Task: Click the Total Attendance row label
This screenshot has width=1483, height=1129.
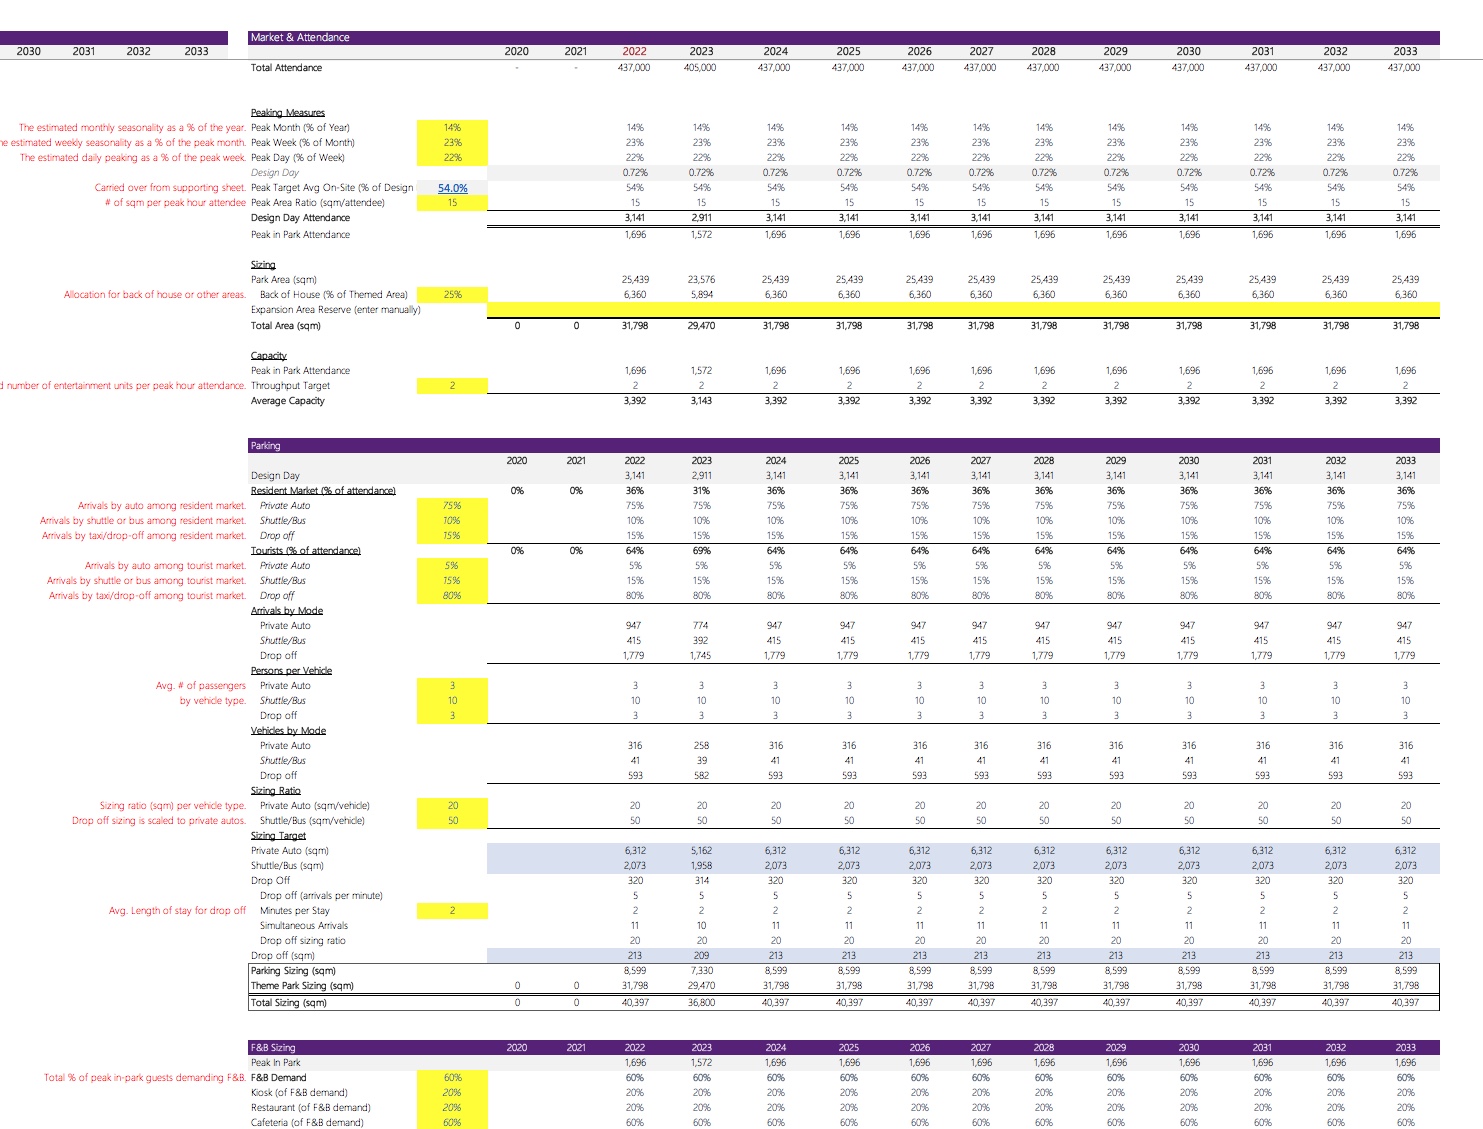Action: (x=286, y=68)
